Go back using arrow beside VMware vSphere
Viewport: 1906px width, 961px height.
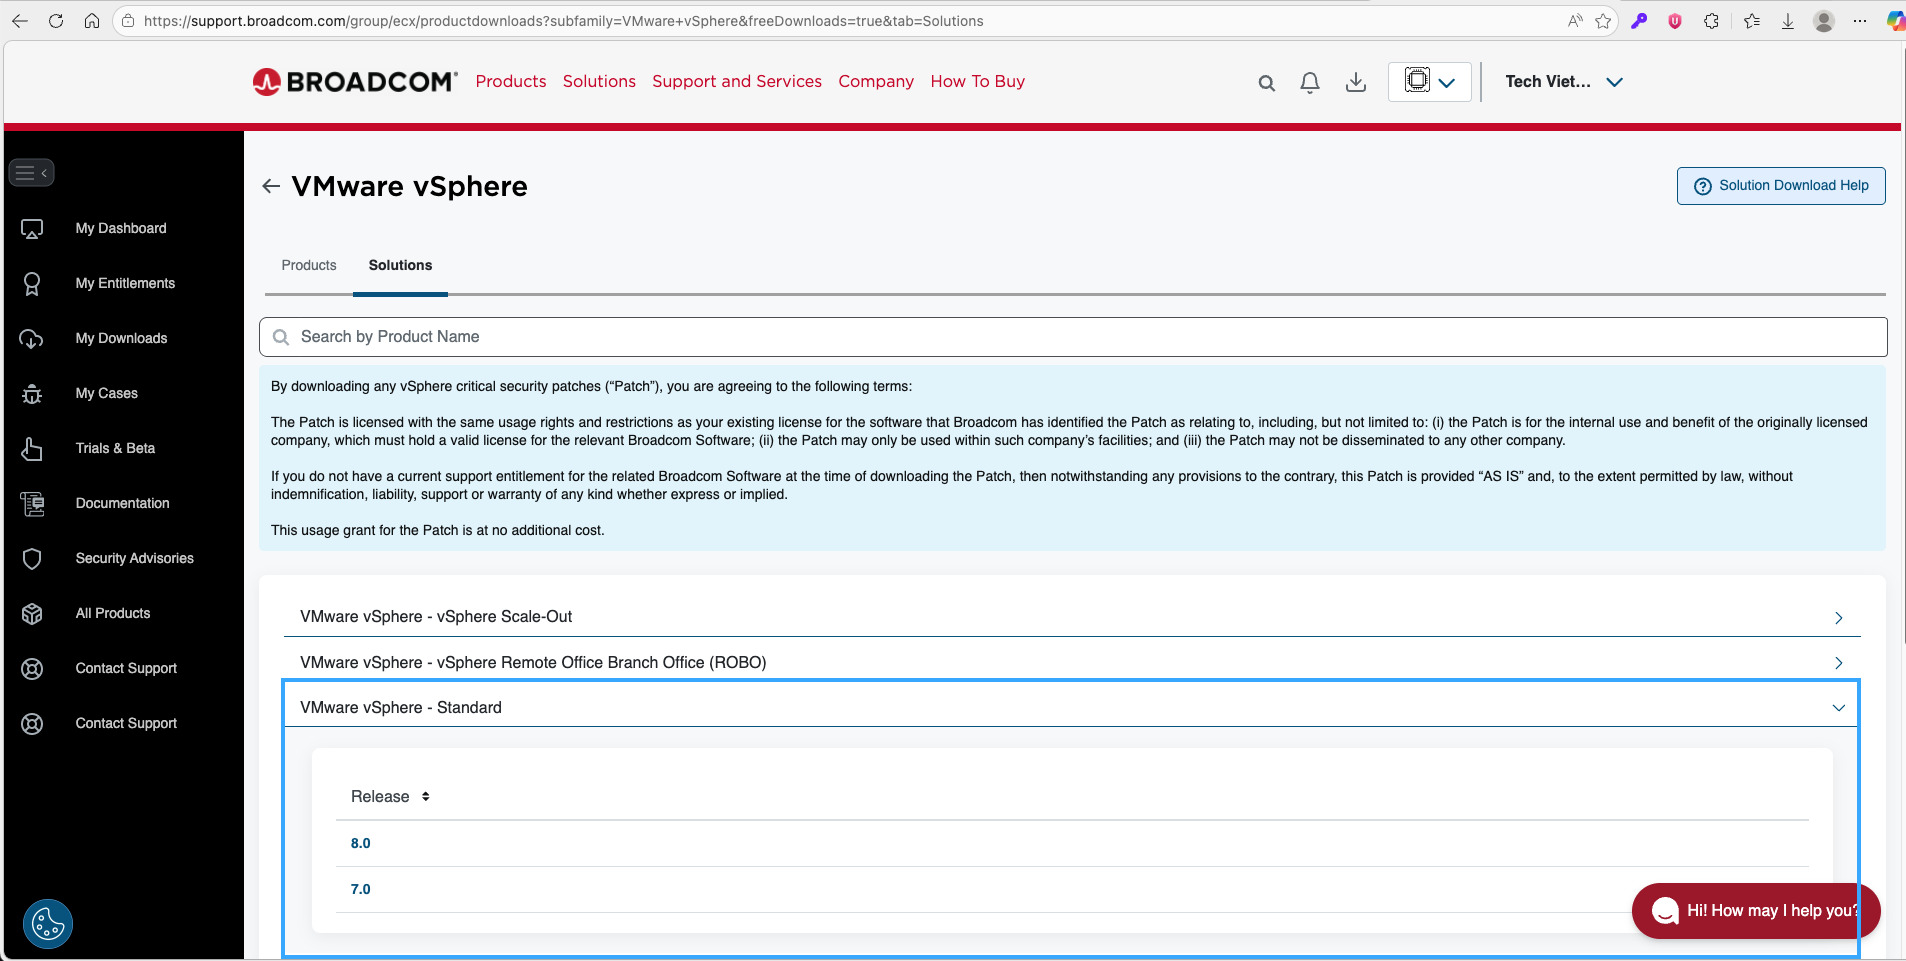[x=271, y=186]
